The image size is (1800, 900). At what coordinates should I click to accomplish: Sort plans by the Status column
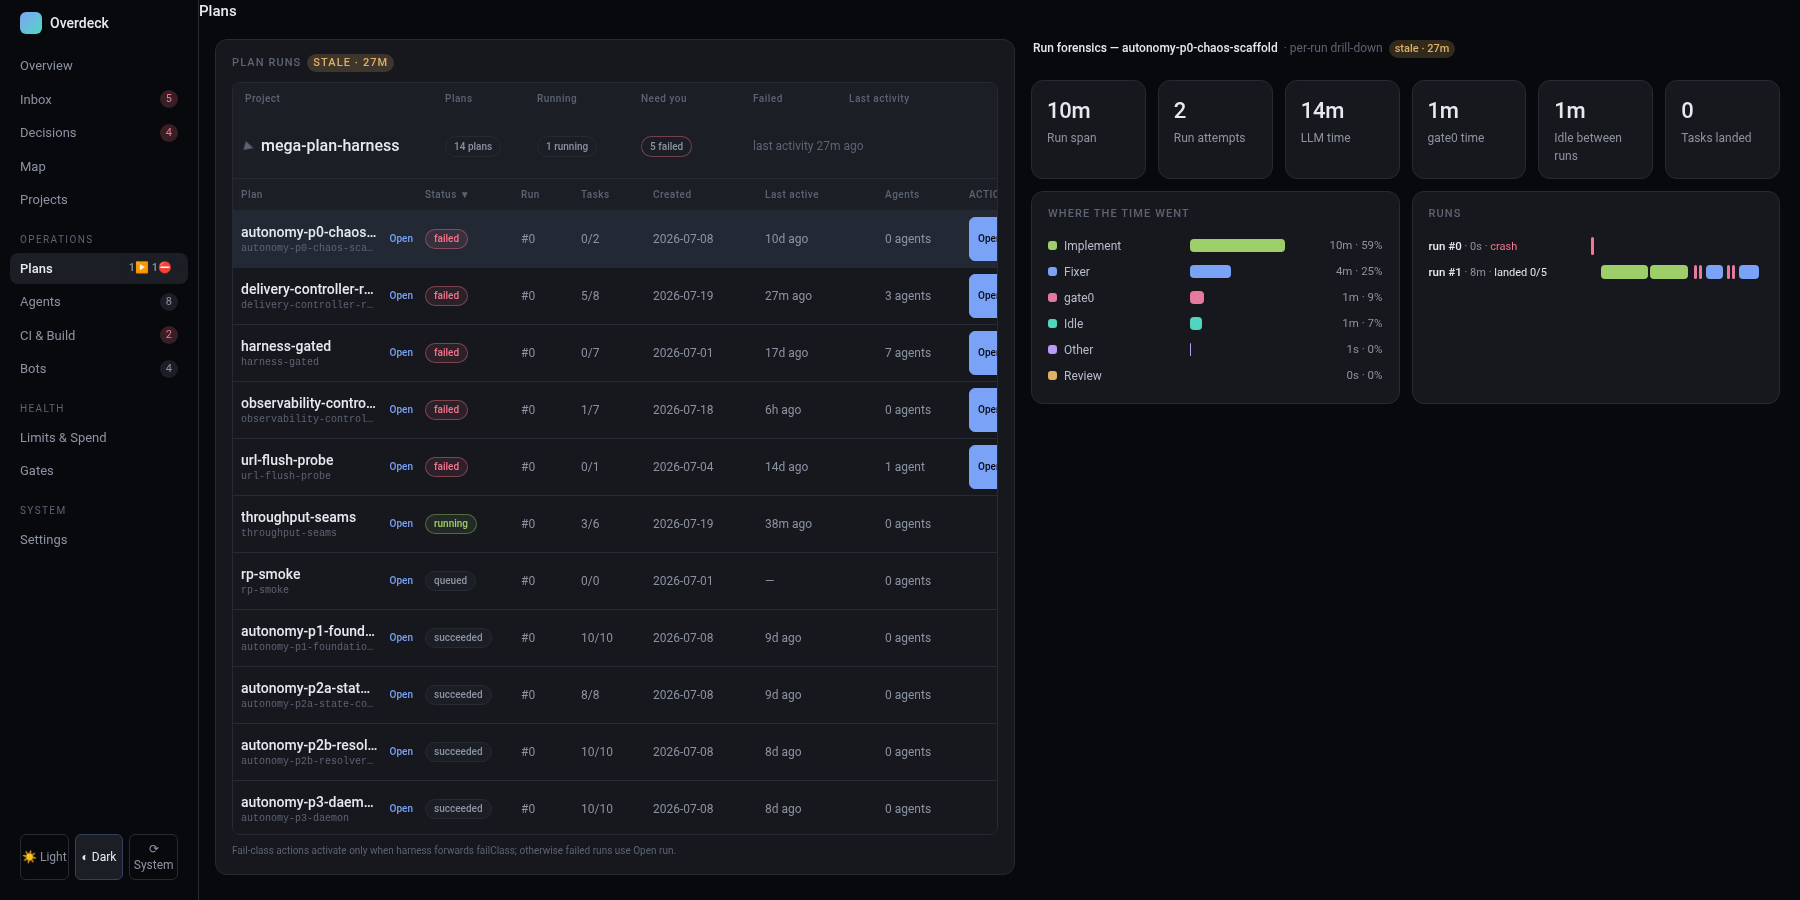click(446, 194)
